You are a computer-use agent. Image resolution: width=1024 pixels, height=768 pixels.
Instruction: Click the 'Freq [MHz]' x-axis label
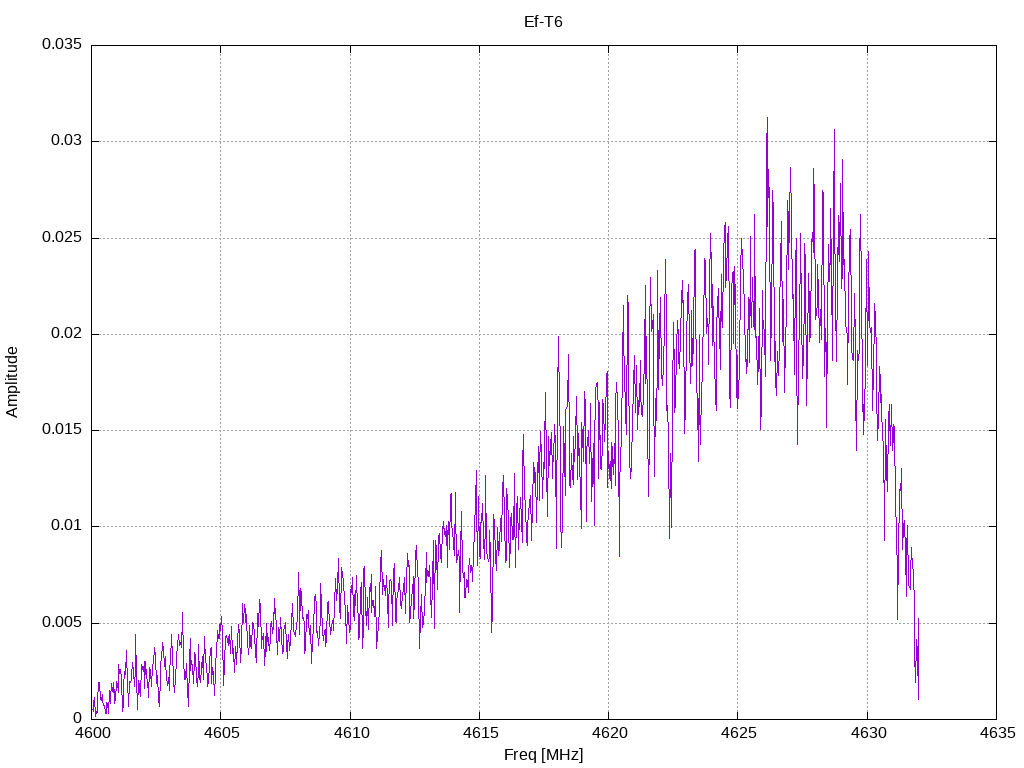point(543,755)
